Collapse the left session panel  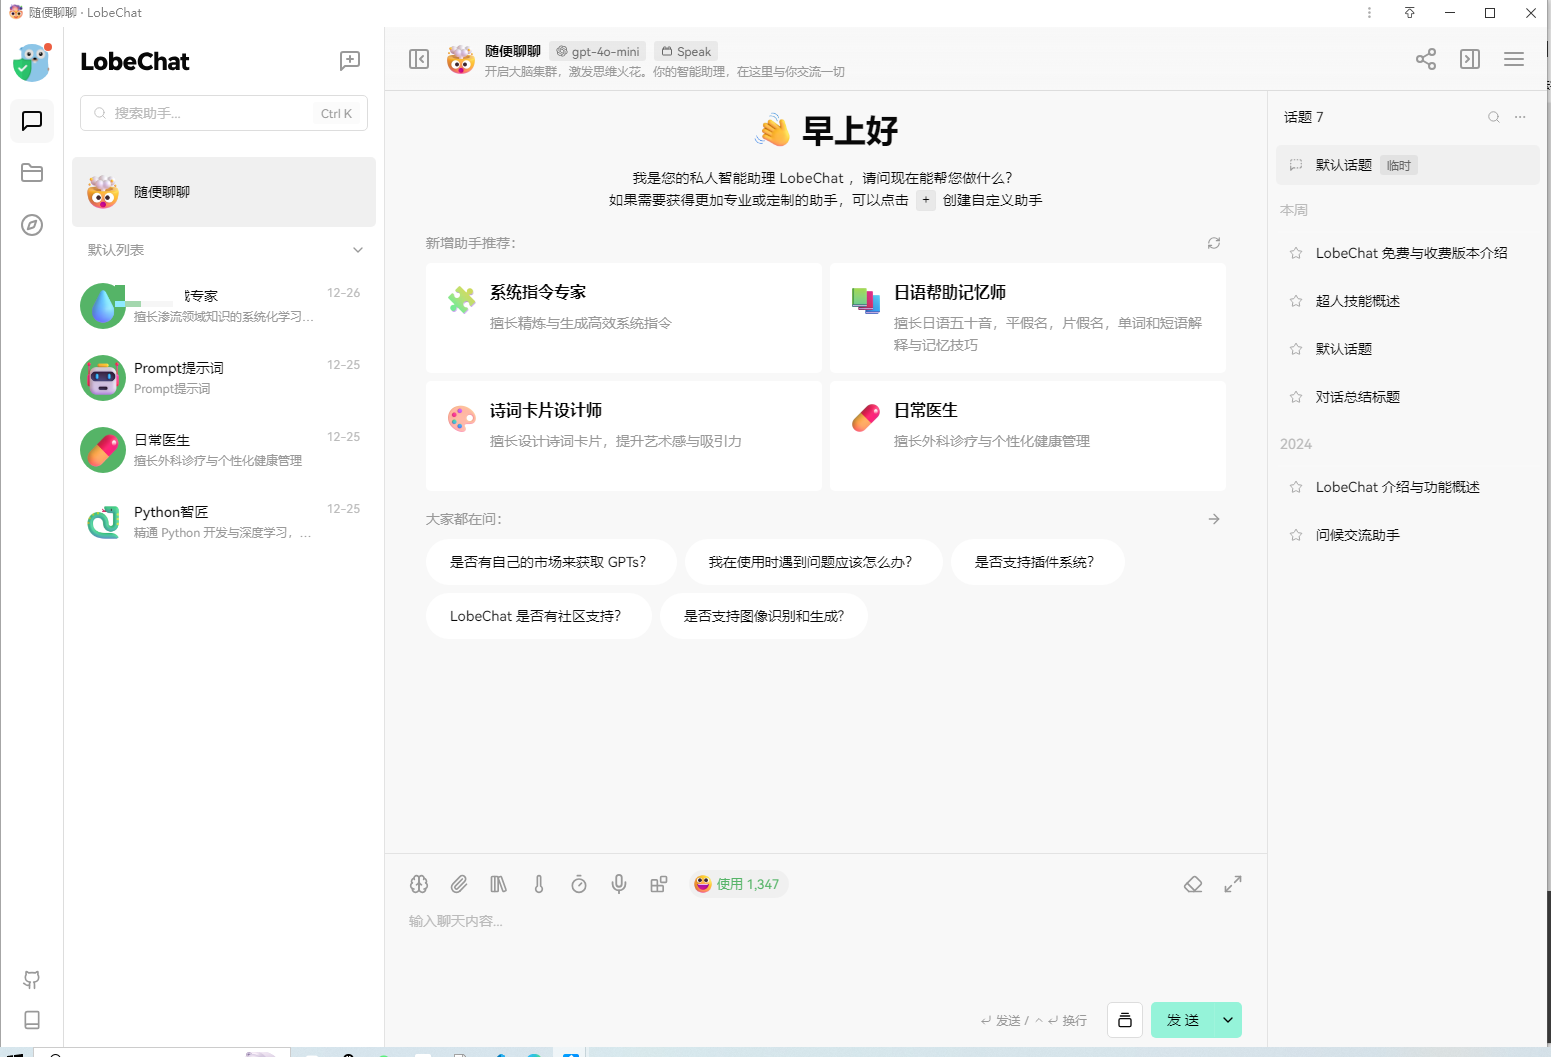pos(419,59)
